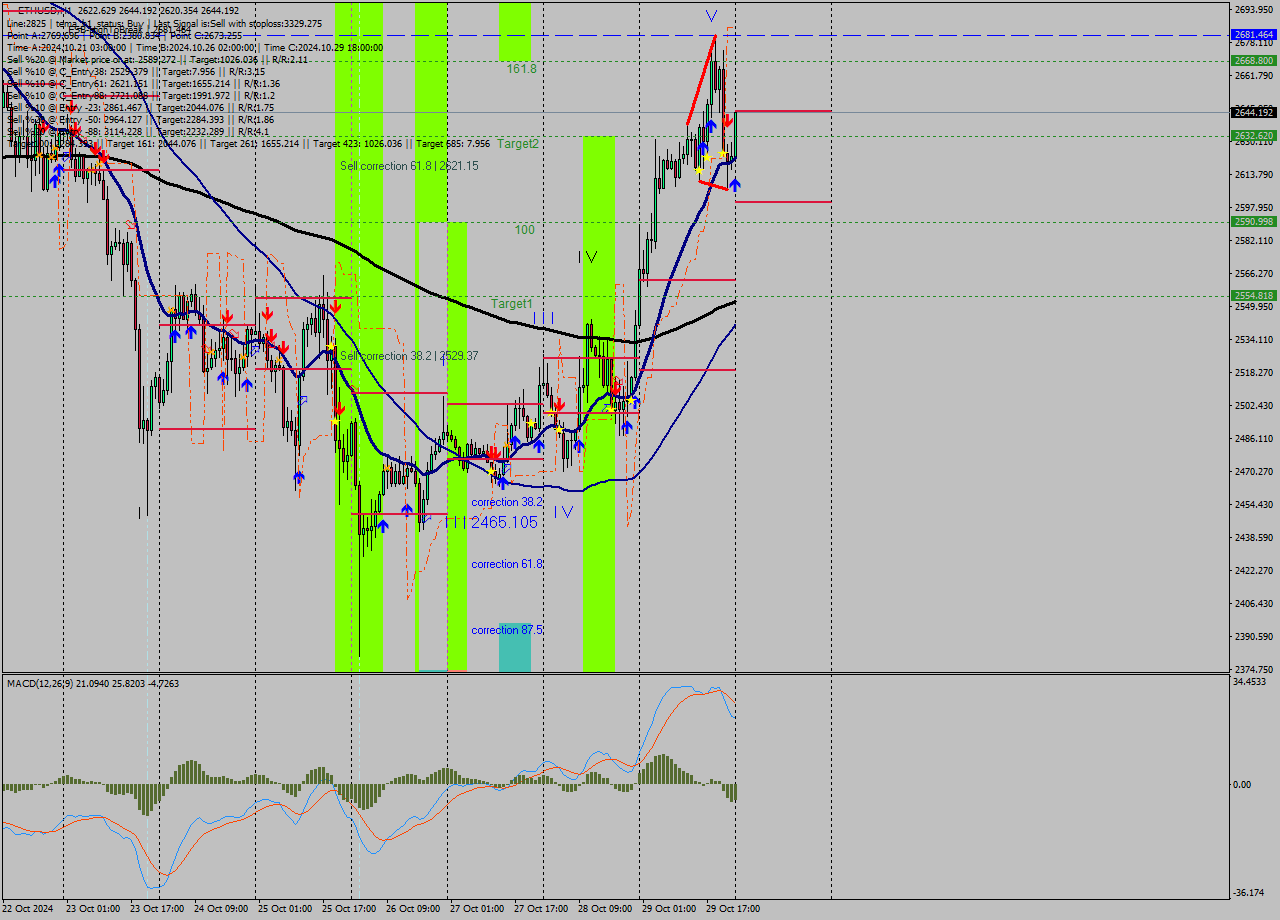
Task: Click the green 100 level label
Action: [524, 230]
